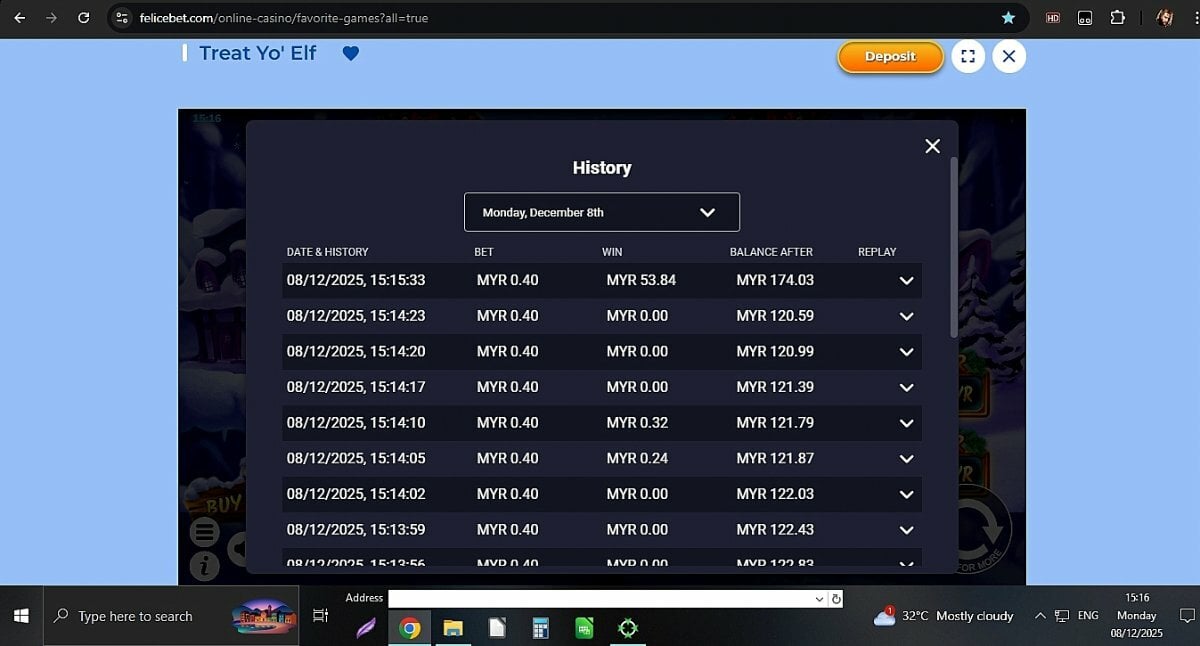This screenshot has height=646, width=1200.
Task: Expand the row with balance MYR 121.87
Action: tap(906, 459)
